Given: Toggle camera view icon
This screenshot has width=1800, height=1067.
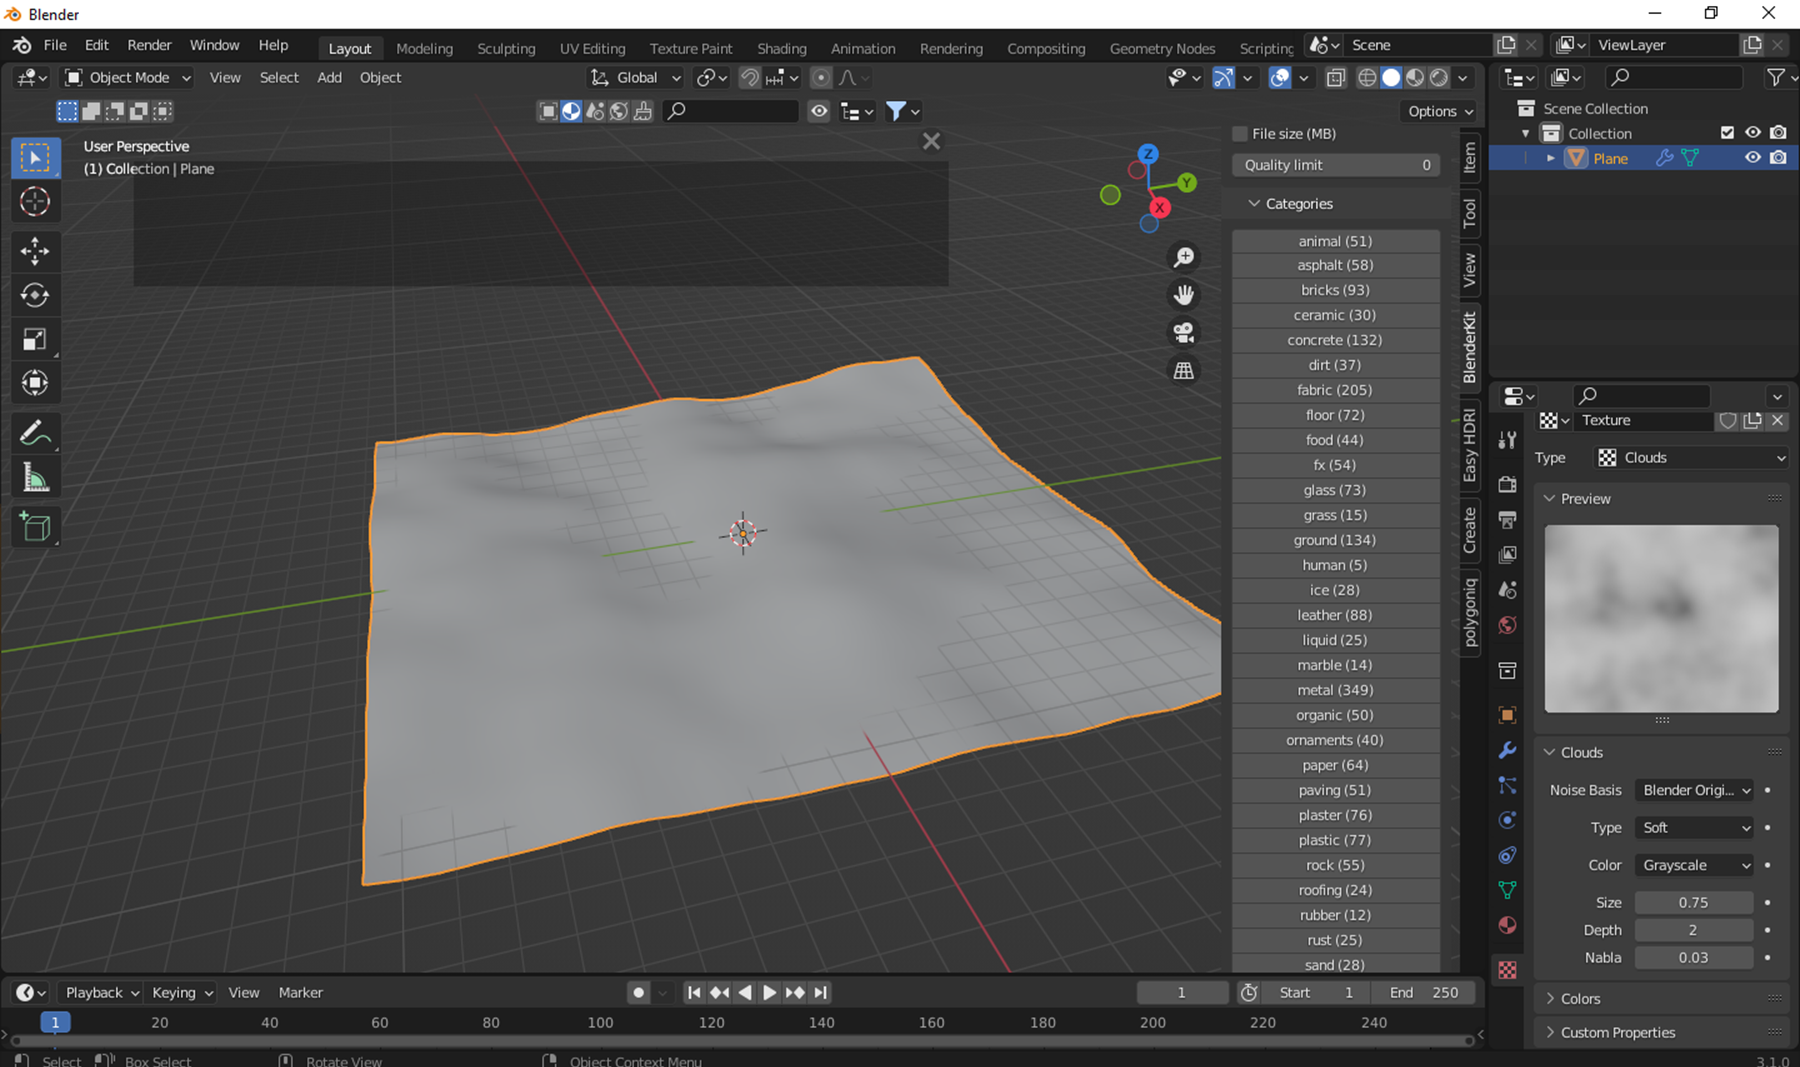Looking at the screenshot, I should 1184,332.
